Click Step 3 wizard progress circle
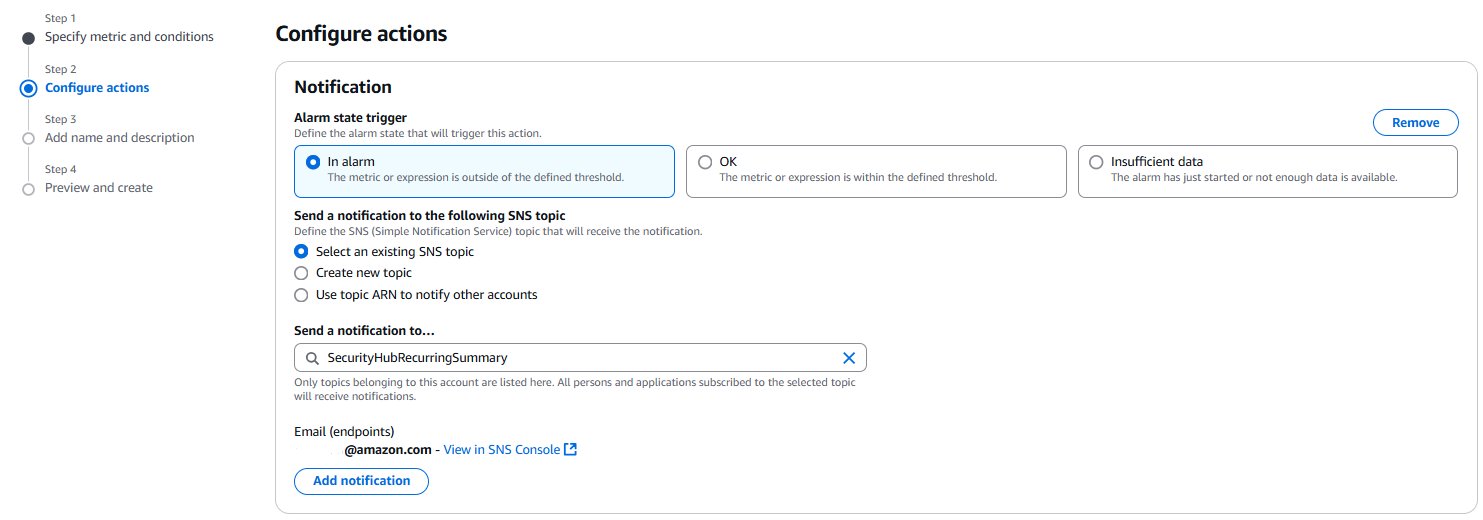 click(28, 138)
